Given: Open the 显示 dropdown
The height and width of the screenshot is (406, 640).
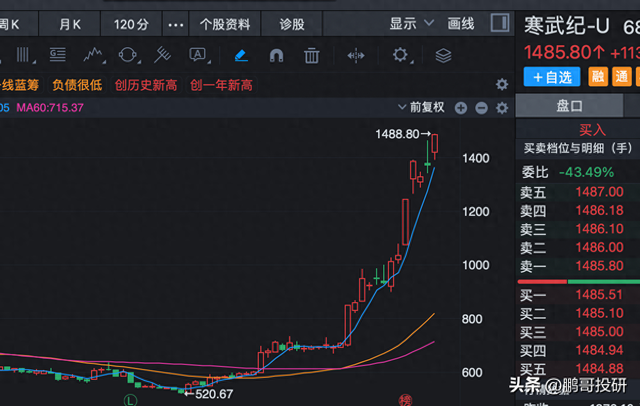Looking at the screenshot, I should pyautogui.click(x=411, y=24).
